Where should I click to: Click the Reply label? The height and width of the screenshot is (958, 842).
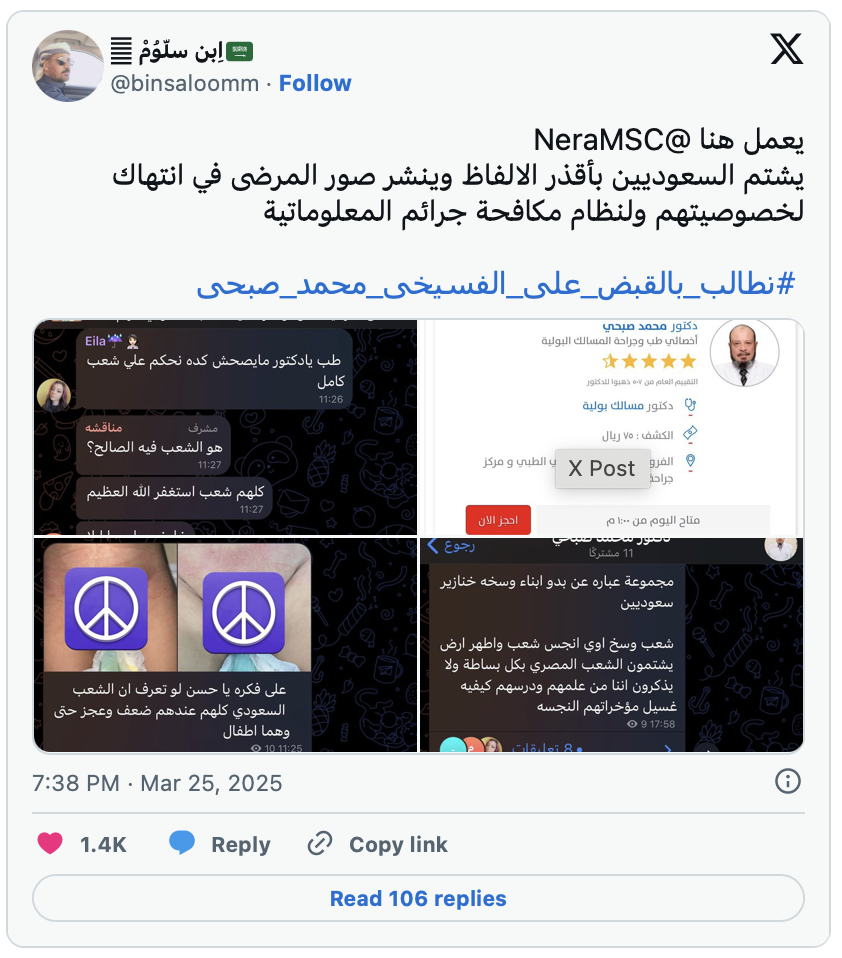click(x=241, y=844)
